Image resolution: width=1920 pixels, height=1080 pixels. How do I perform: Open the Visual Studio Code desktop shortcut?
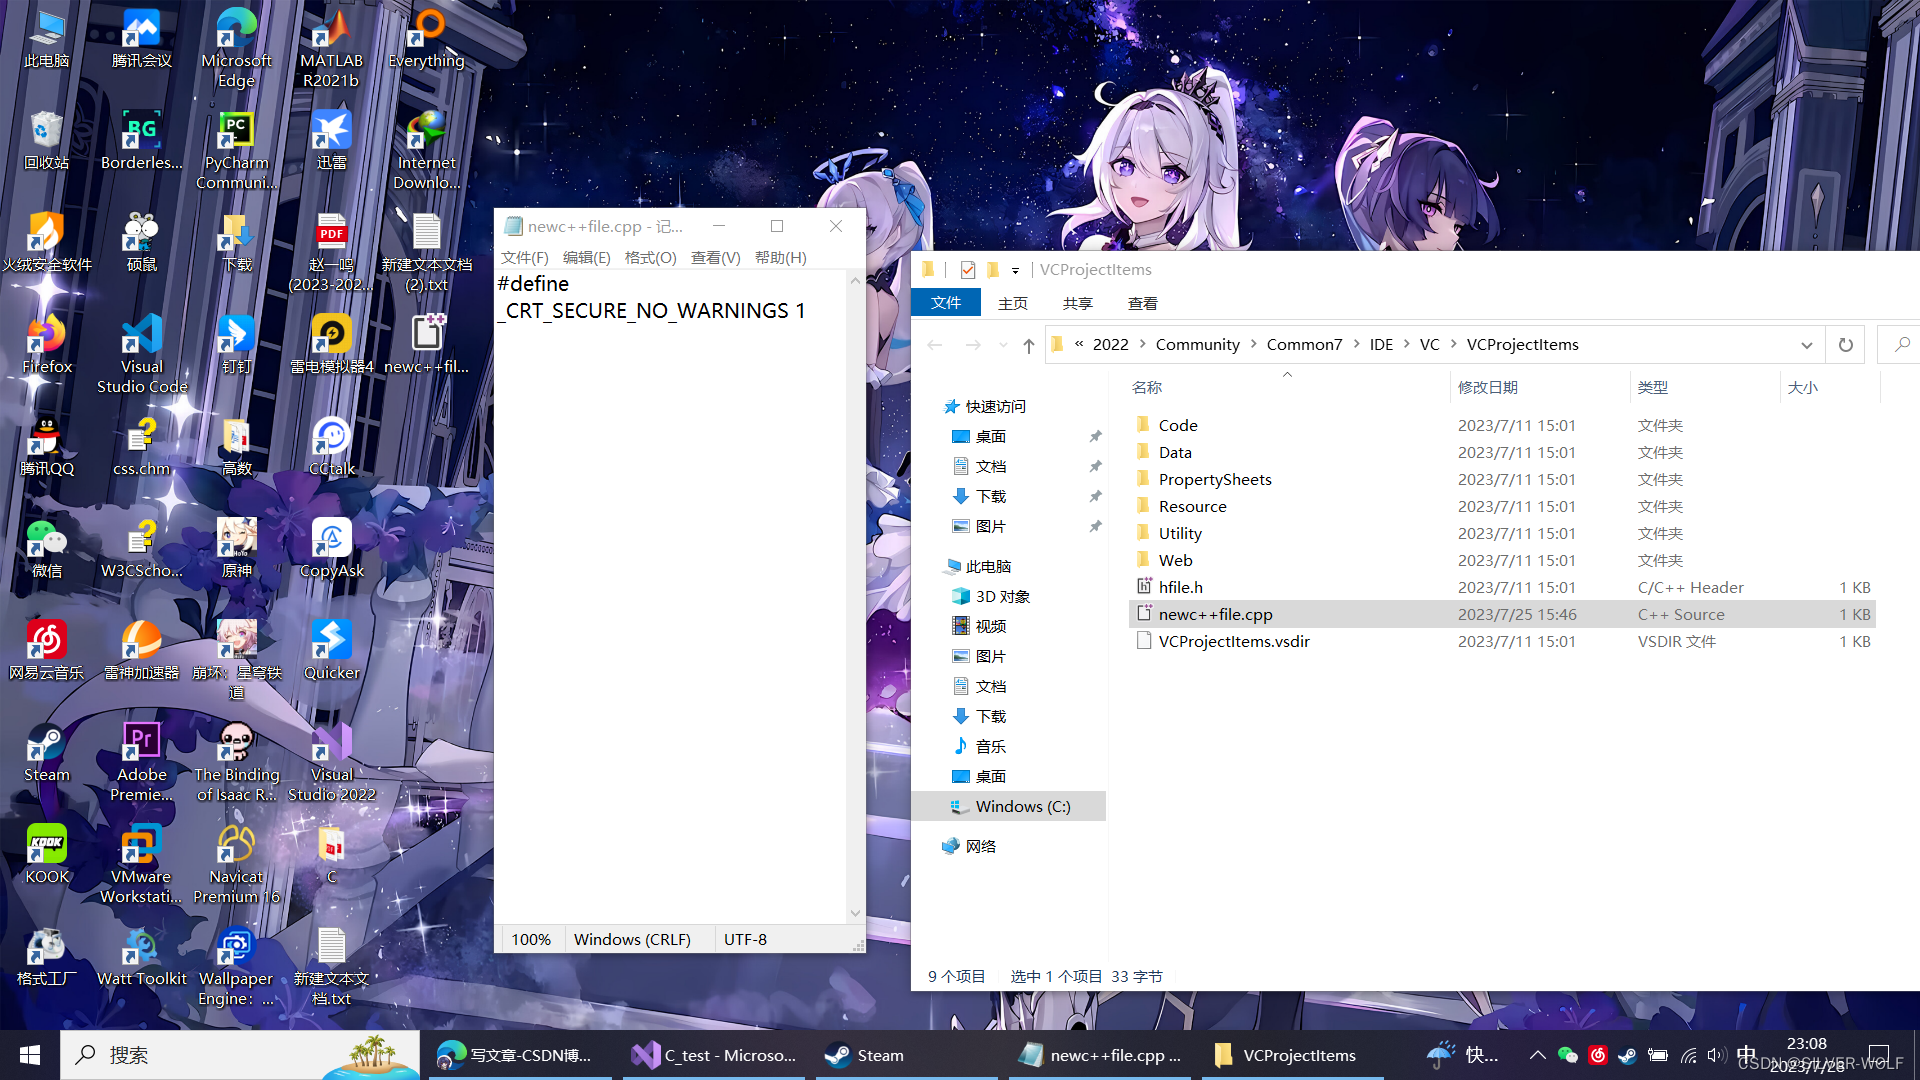[x=141, y=354]
